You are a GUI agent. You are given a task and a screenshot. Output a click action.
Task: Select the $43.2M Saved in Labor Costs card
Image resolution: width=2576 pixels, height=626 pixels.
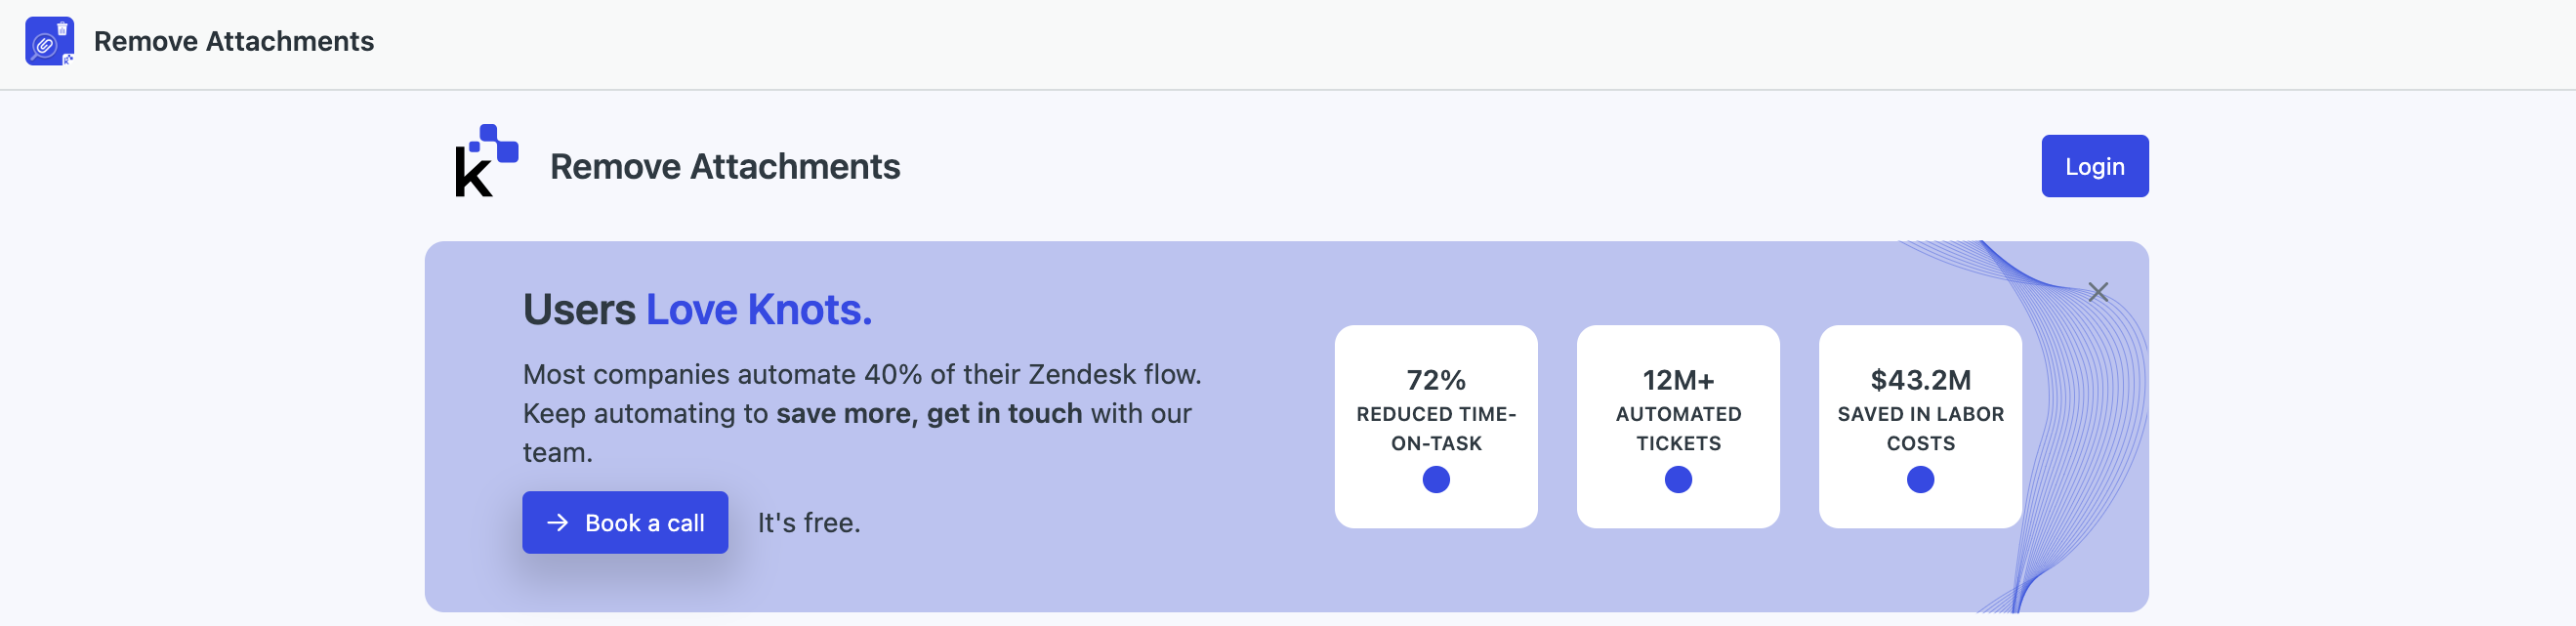[1919, 426]
